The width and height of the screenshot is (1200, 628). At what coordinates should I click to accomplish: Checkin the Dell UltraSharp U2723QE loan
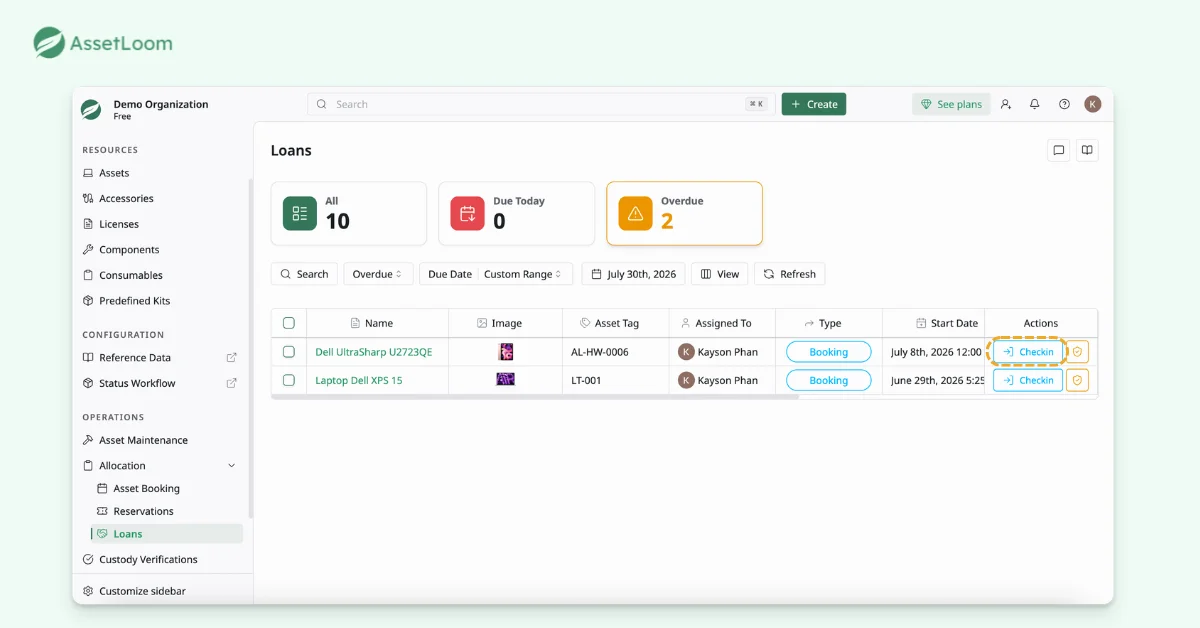click(x=1028, y=352)
